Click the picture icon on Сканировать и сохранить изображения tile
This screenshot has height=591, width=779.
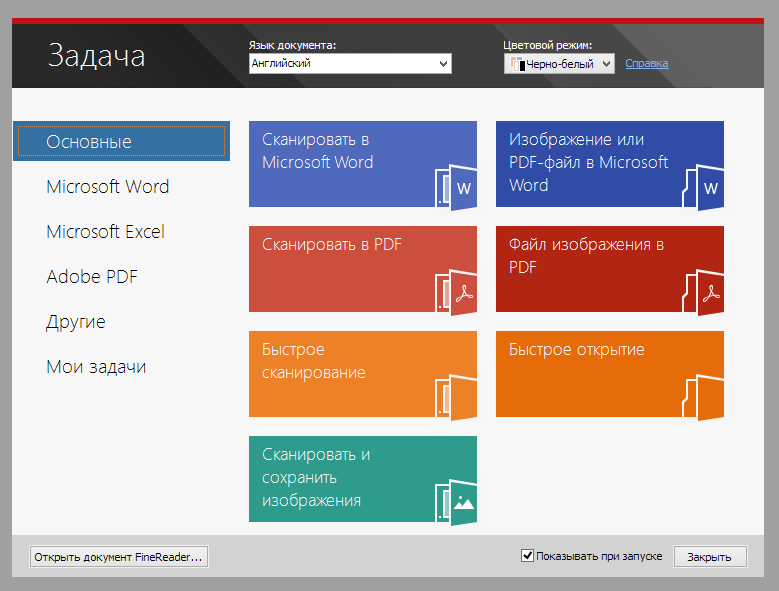[x=456, y=502]
